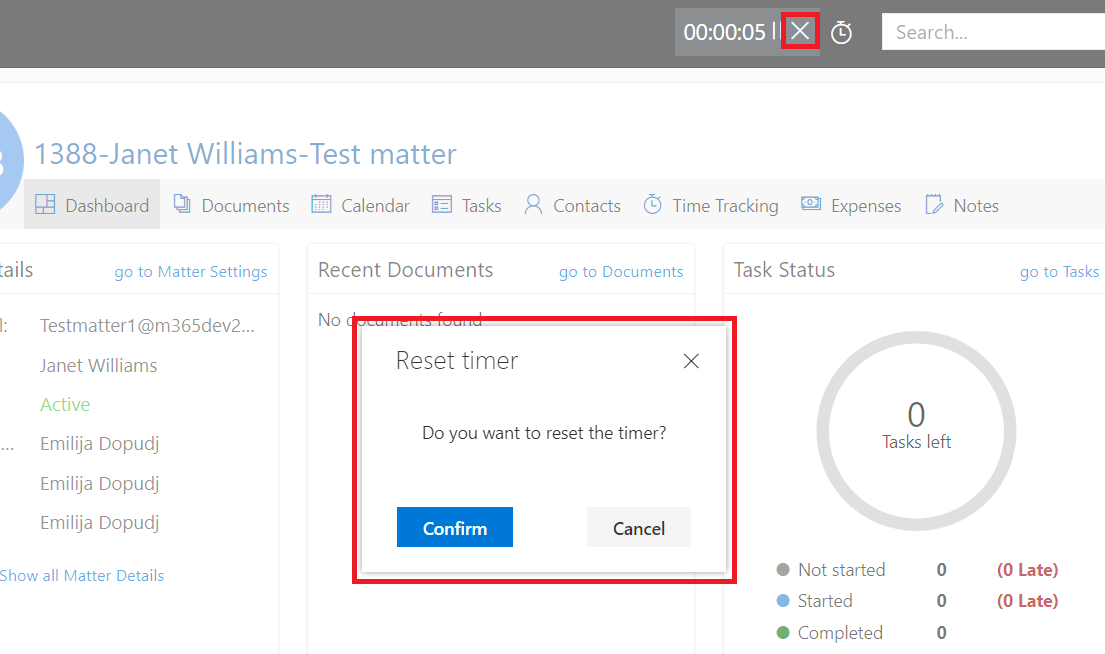Select the Contacts tab

click(572, 205)
